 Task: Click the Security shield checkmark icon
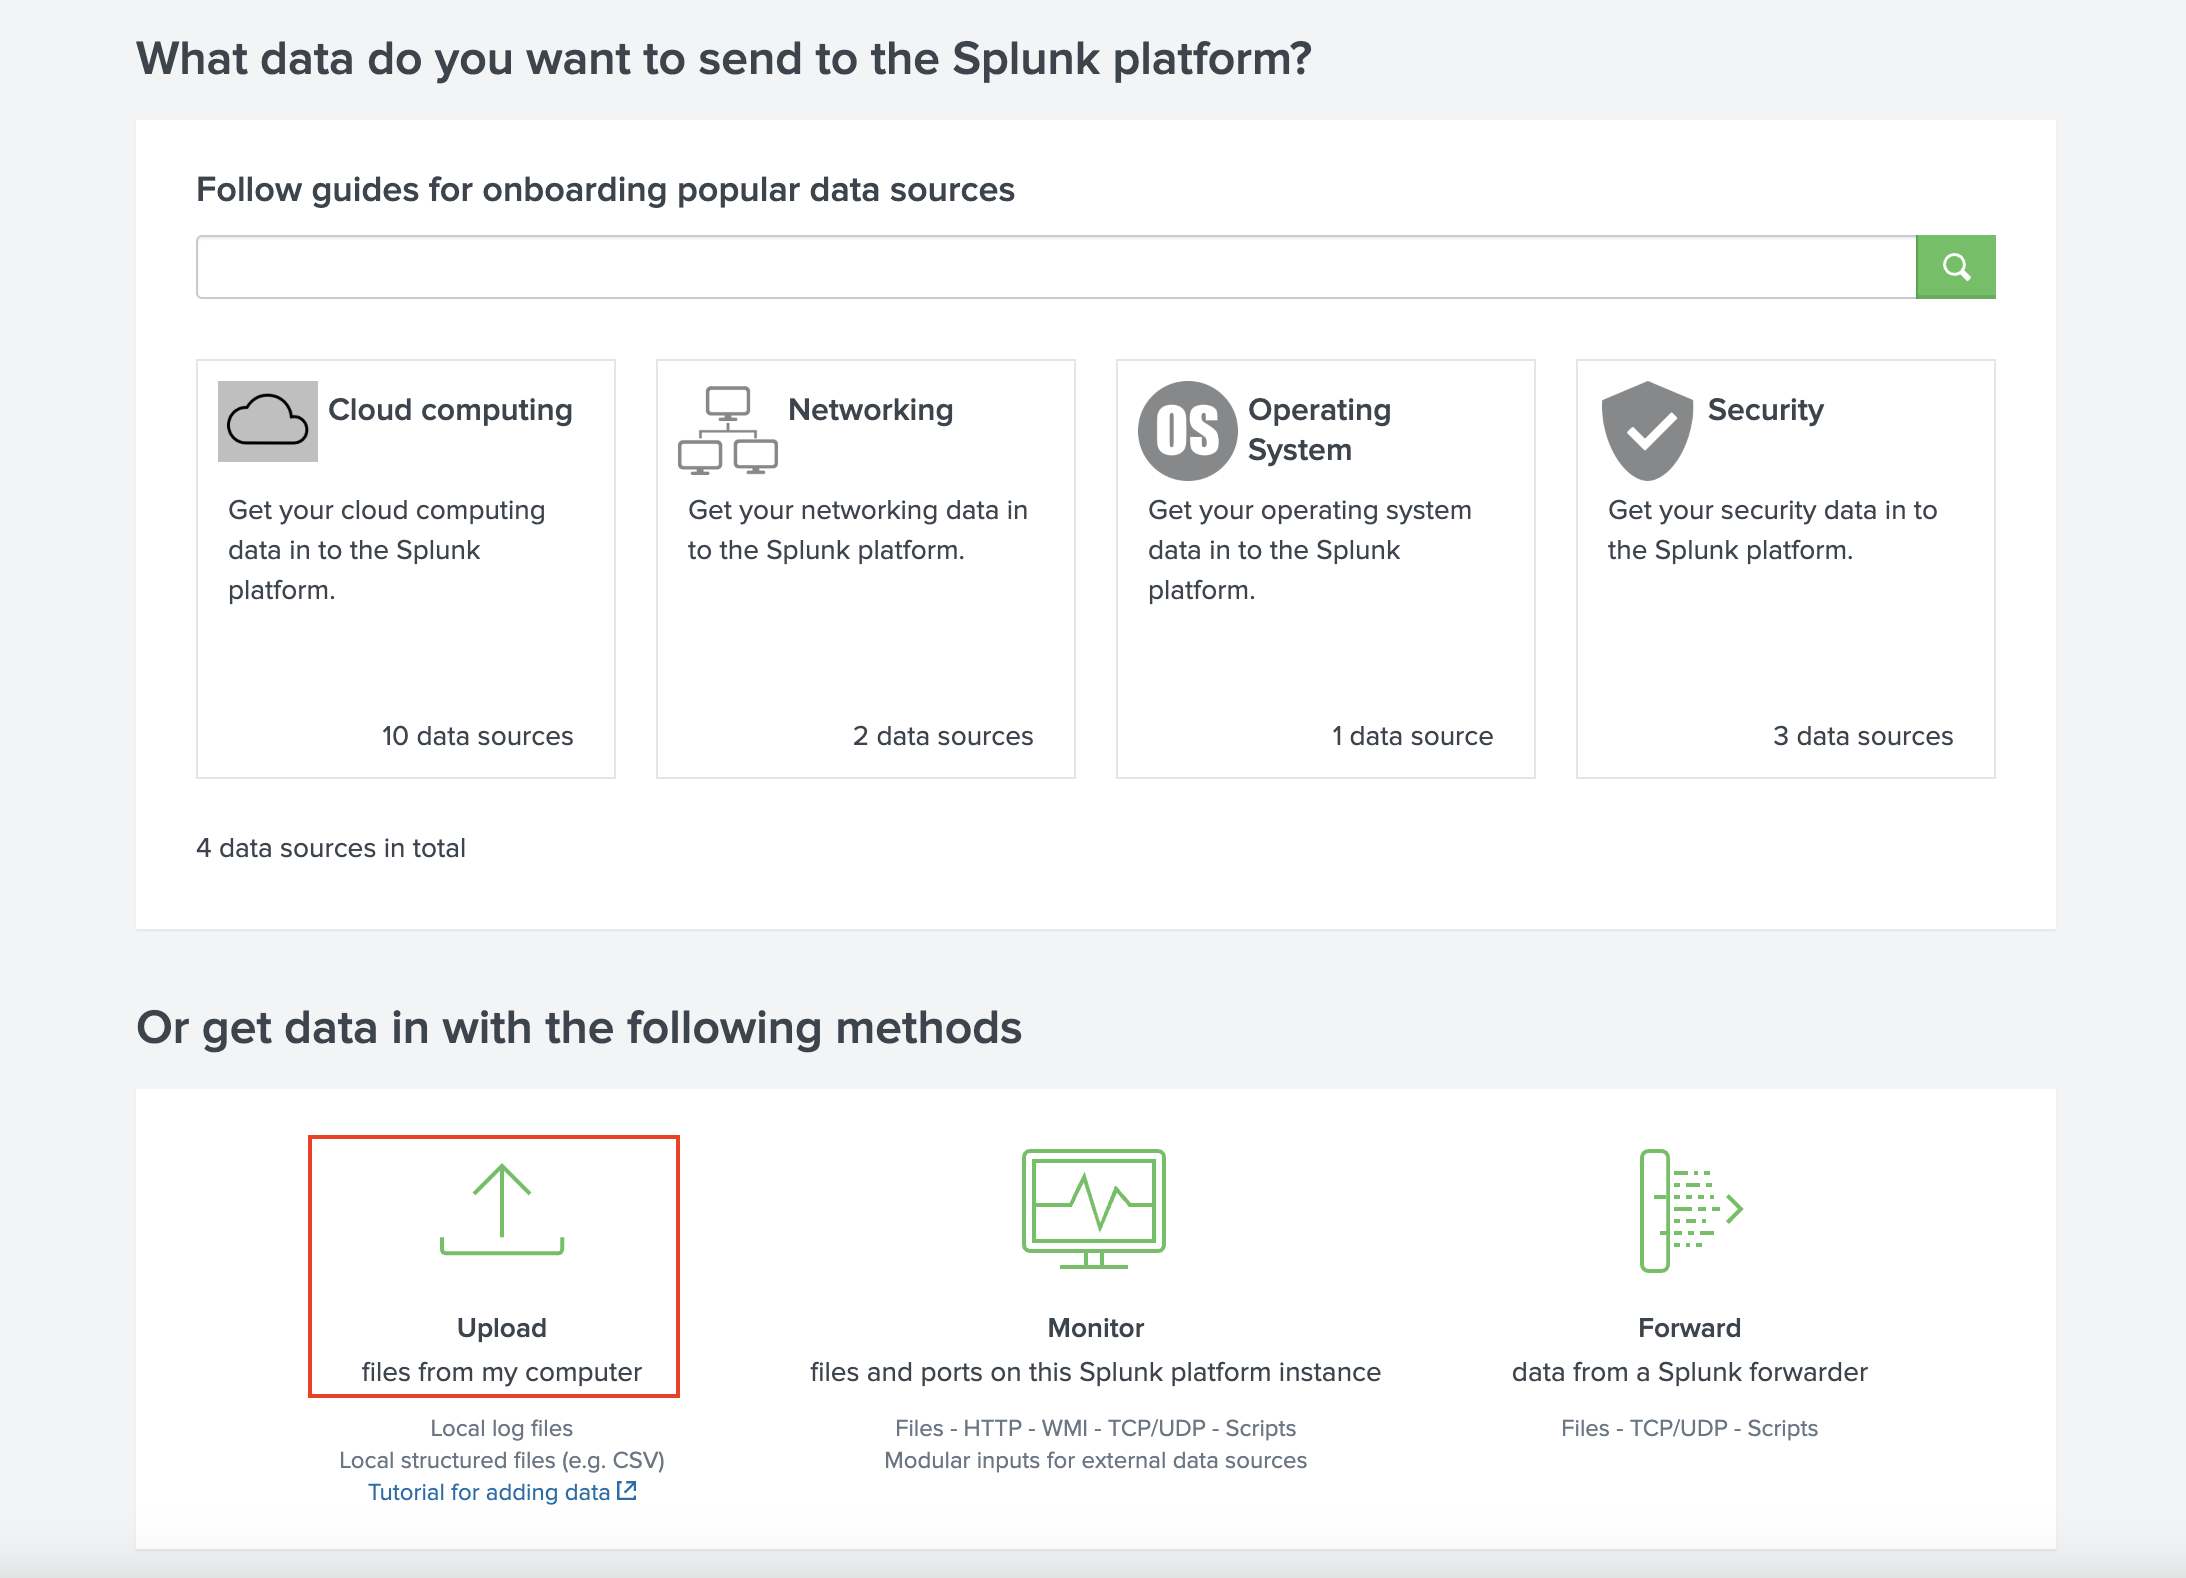pyautogui.click(x=1646, y=429)
